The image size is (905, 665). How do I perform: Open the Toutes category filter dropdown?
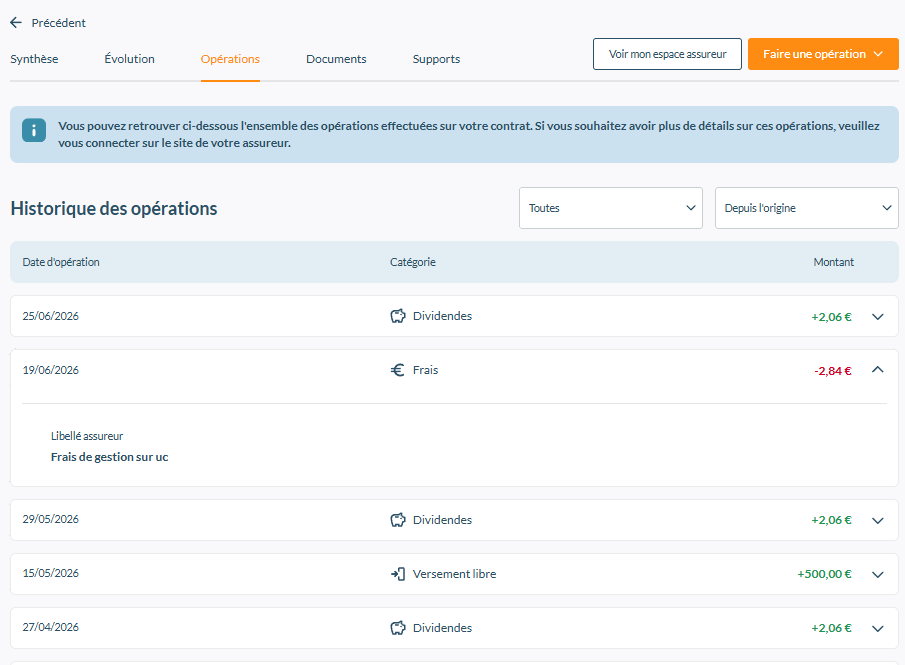coord(611,208)
